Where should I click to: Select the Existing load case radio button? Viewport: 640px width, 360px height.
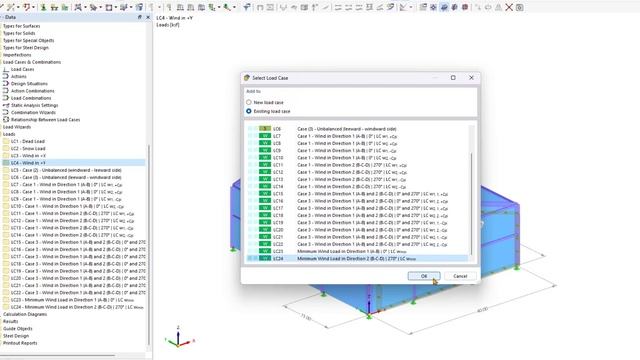coord(249,111)
